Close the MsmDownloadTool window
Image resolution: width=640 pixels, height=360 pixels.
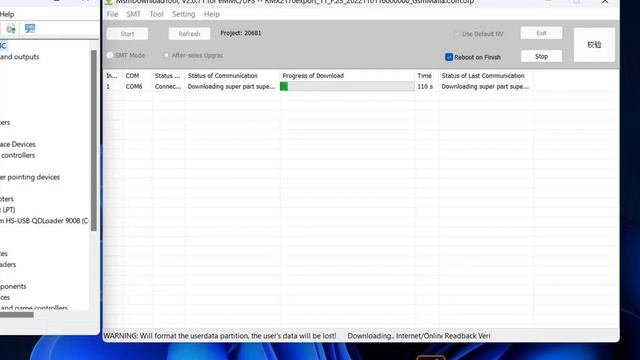coord(605,2)
